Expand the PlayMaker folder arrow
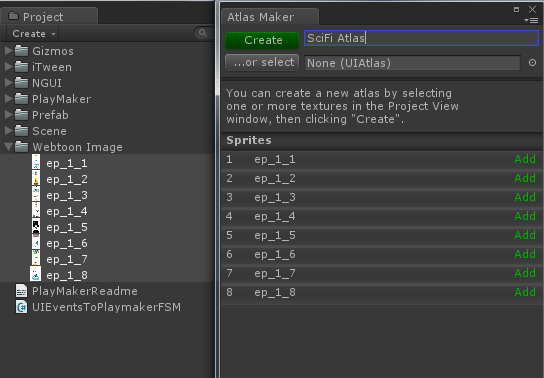 [9, 99]
